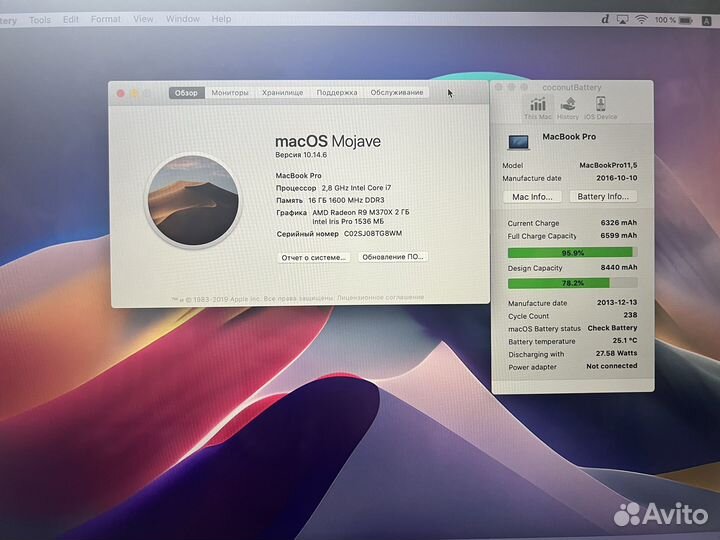Click the Обновление ПО... button
720x540 pixels.
coord(393,257)
